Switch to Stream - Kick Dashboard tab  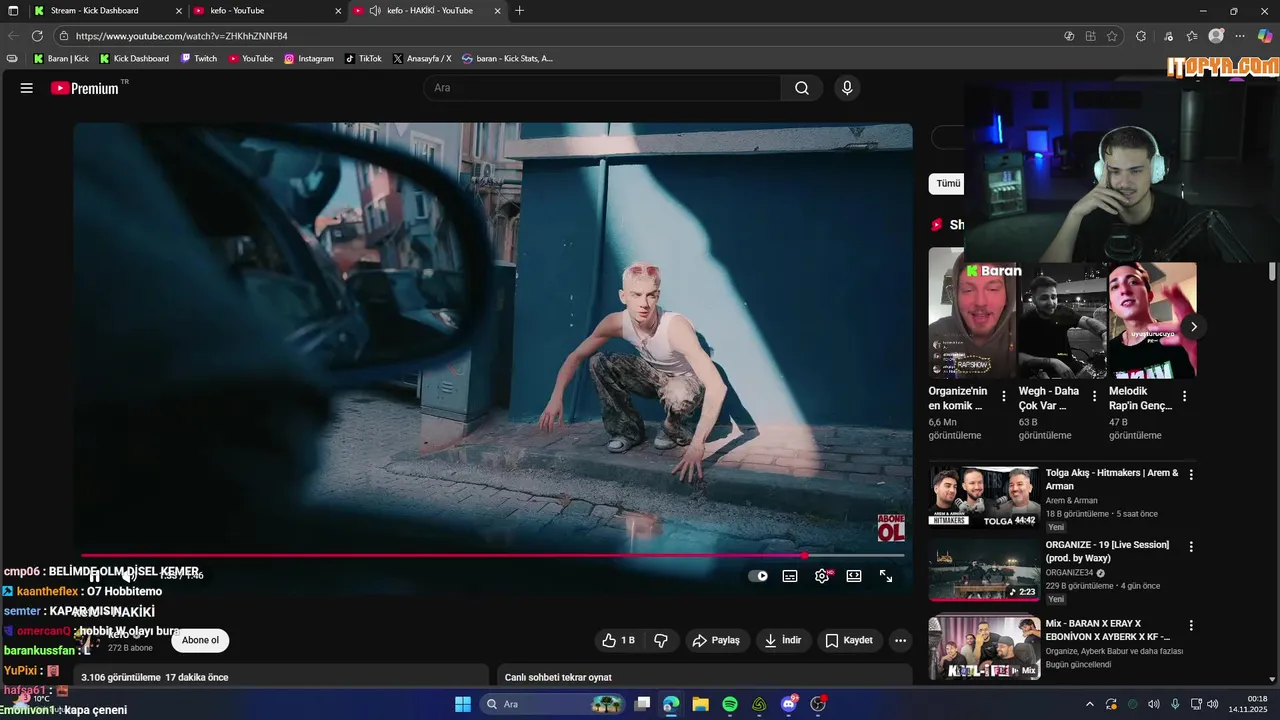107,11
